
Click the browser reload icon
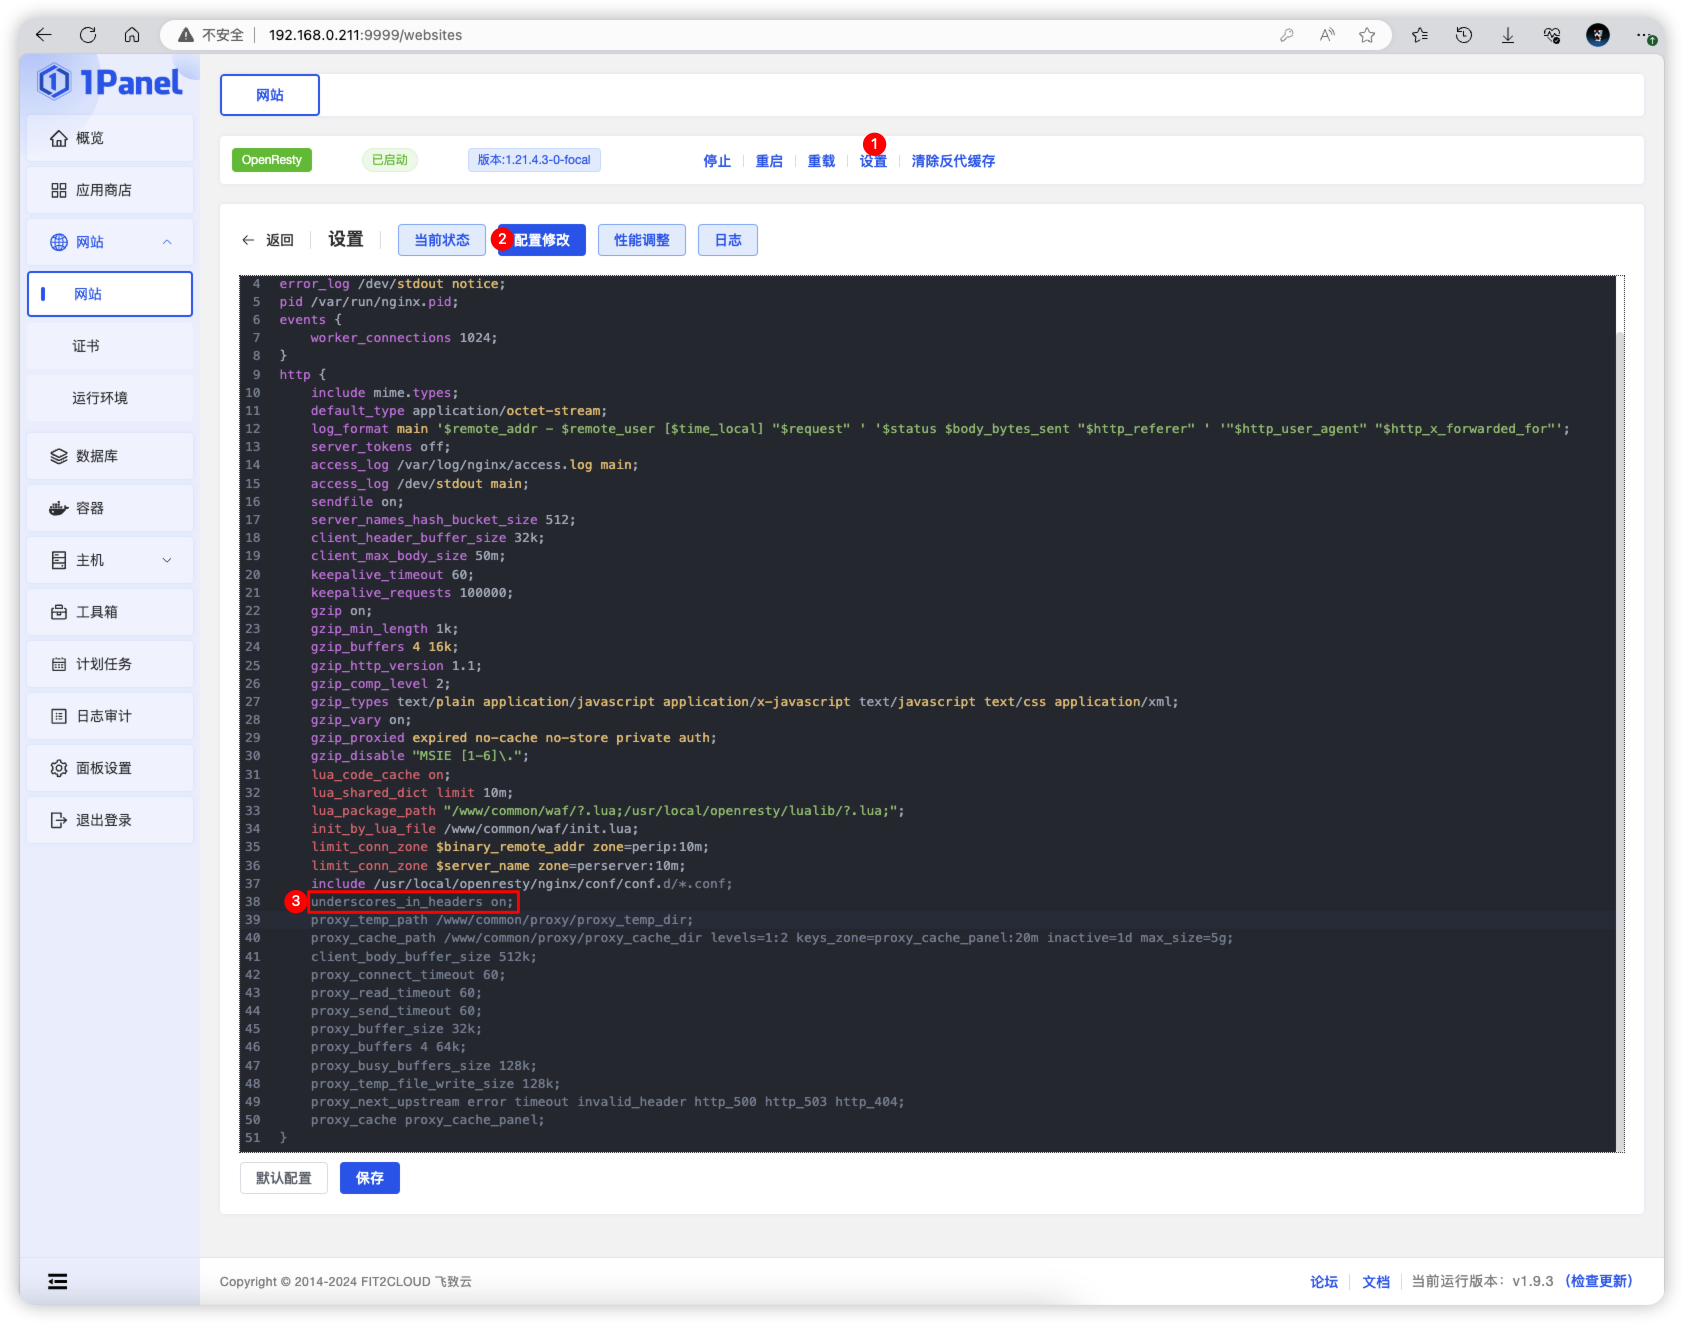[88, 34]
